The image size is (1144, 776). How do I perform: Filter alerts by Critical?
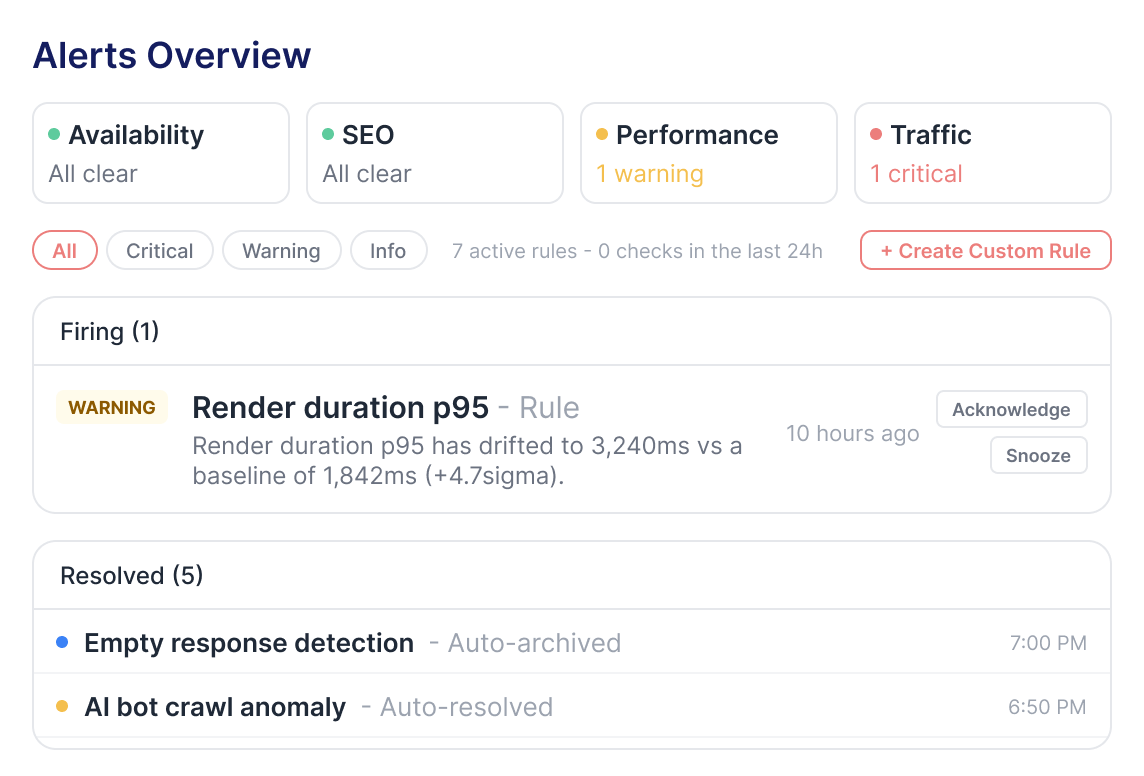[160, 250]
